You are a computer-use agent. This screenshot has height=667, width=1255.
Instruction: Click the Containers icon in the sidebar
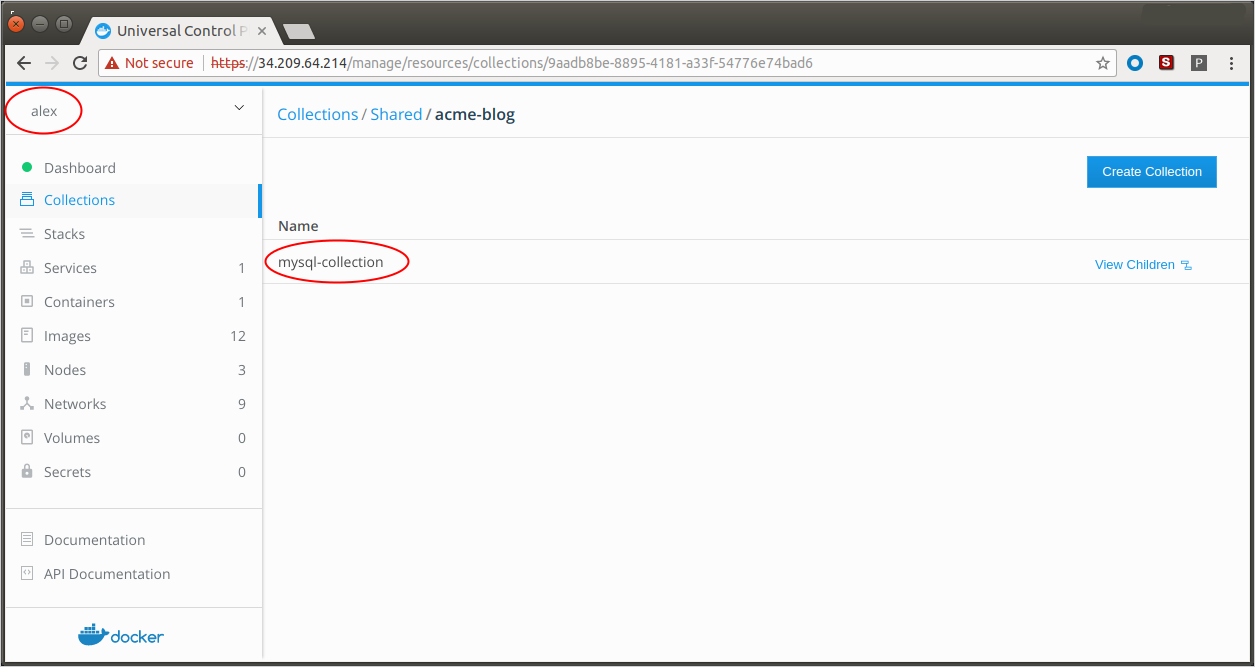coord(27,302)
